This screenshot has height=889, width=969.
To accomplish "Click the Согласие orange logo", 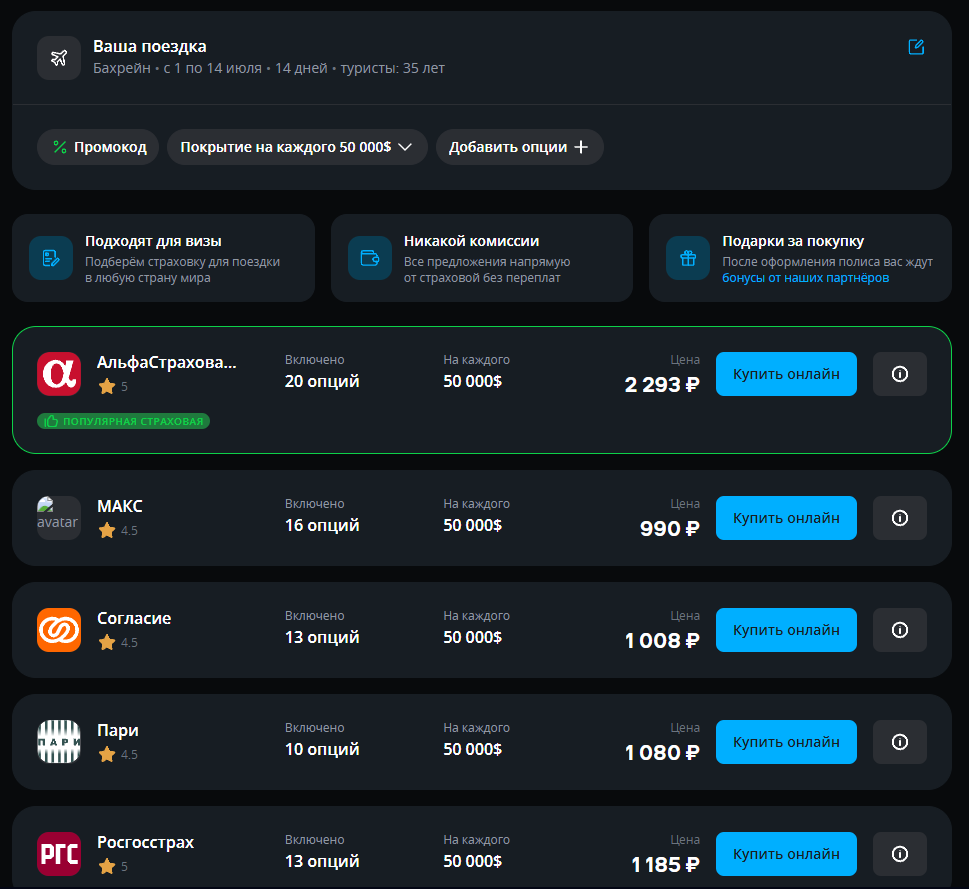I will tap(59, 630).
